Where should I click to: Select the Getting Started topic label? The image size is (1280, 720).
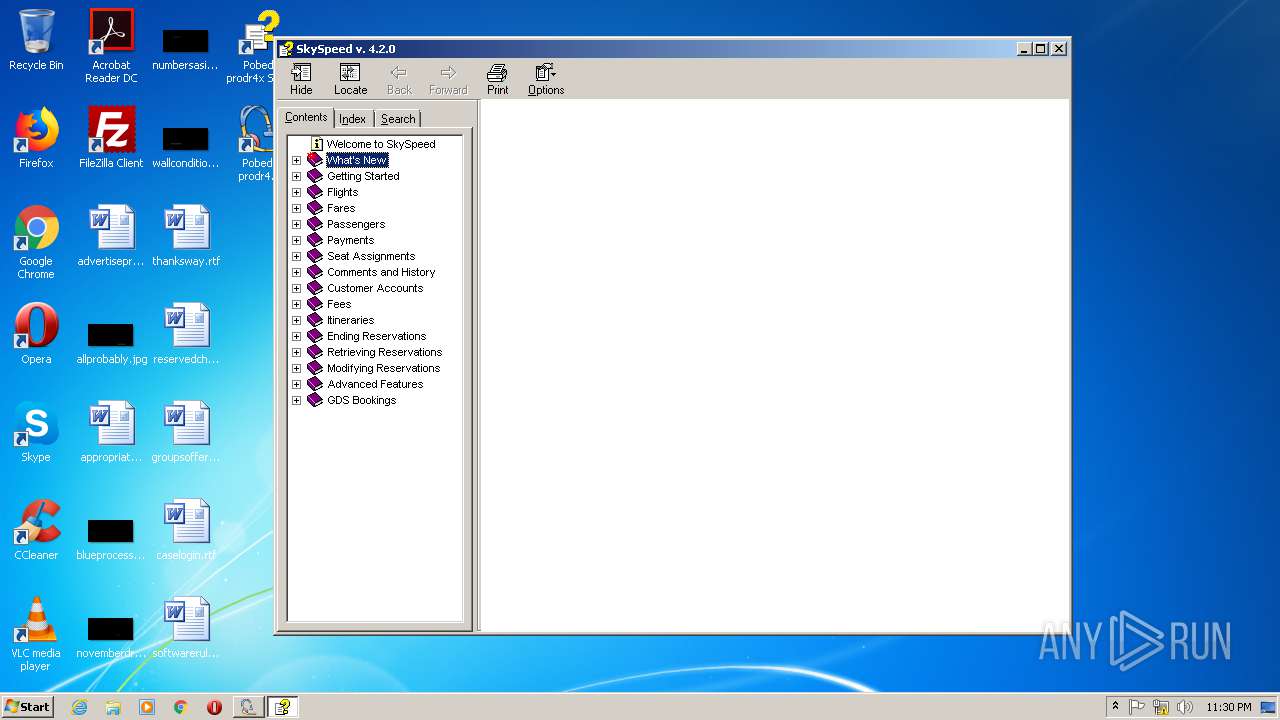tap(363, 176)
